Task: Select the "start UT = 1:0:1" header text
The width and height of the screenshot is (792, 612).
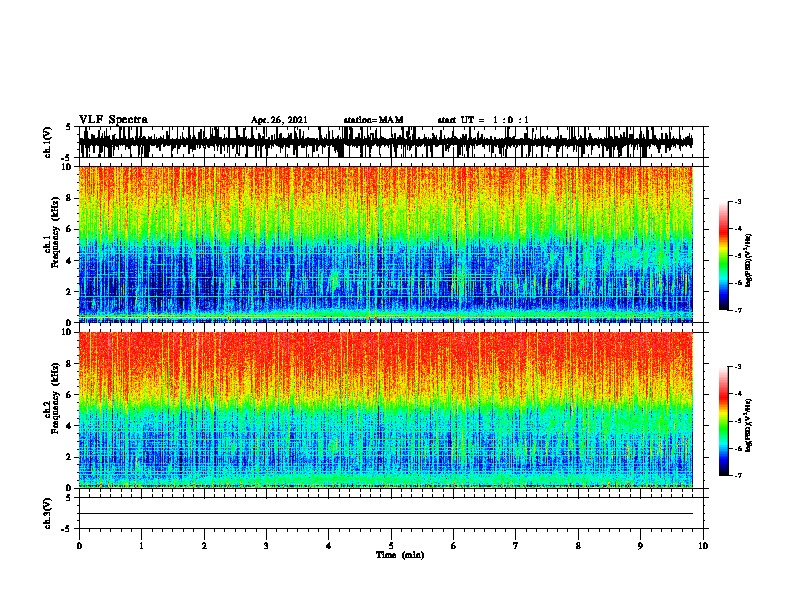Action: click(483, 120)
